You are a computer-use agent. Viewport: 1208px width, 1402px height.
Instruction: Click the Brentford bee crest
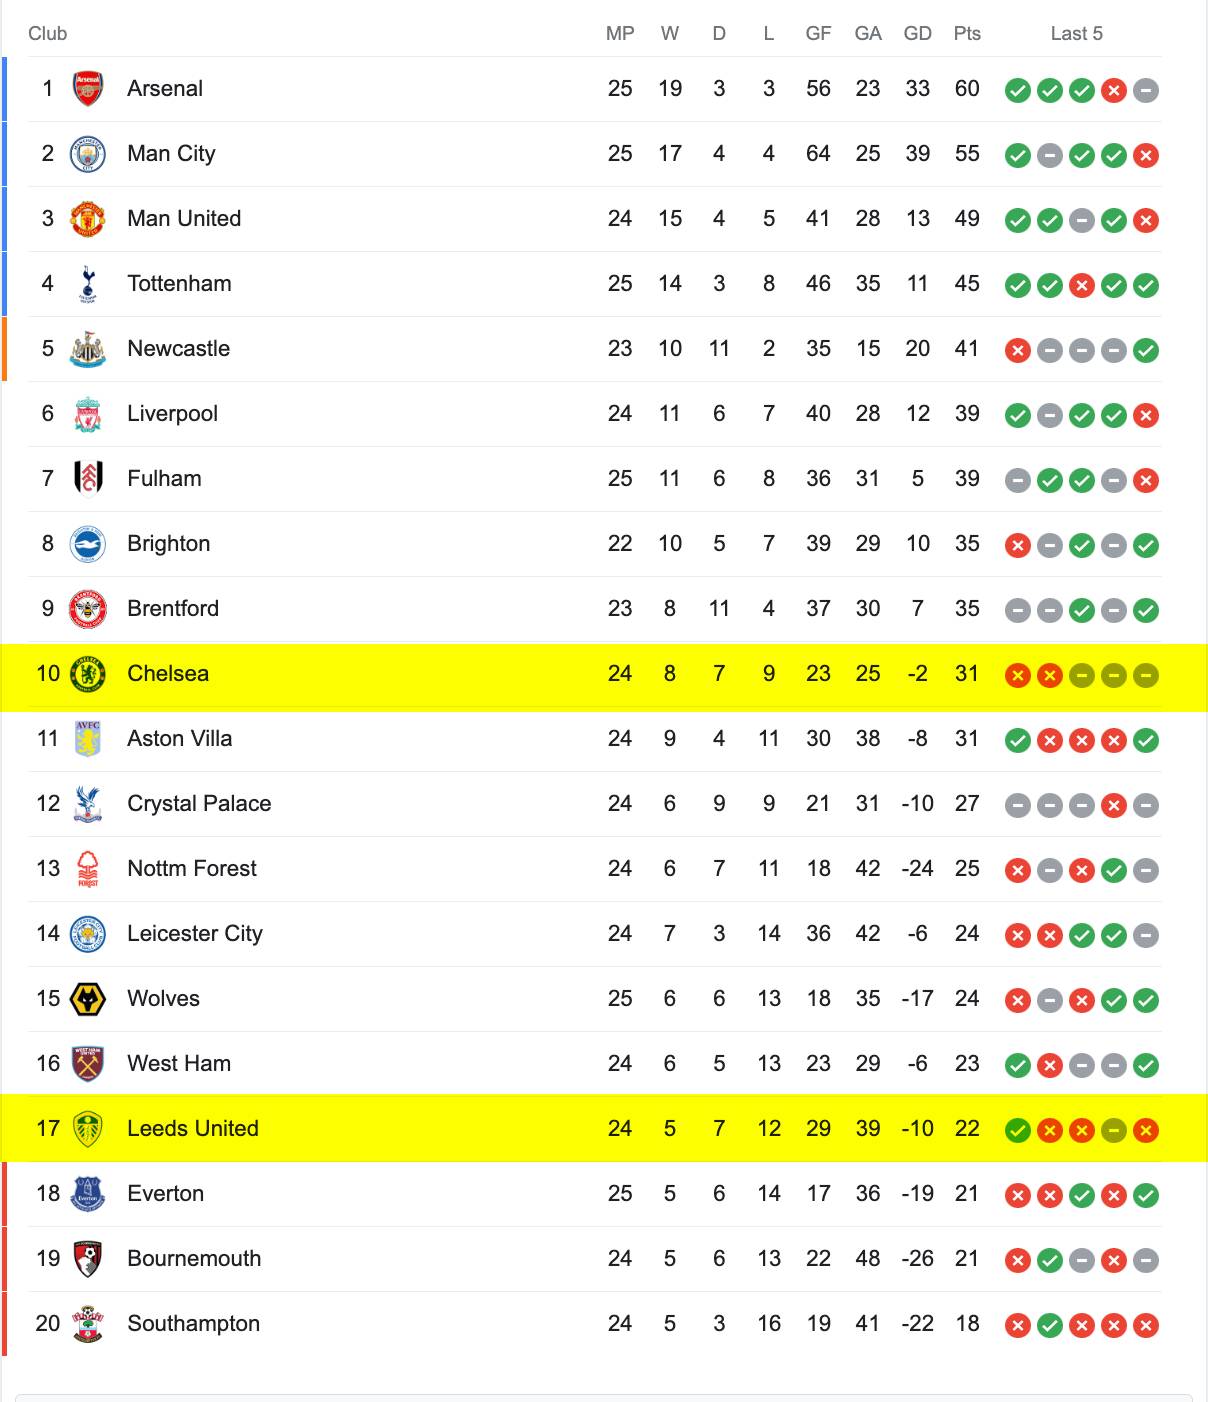tap(88, 609)
